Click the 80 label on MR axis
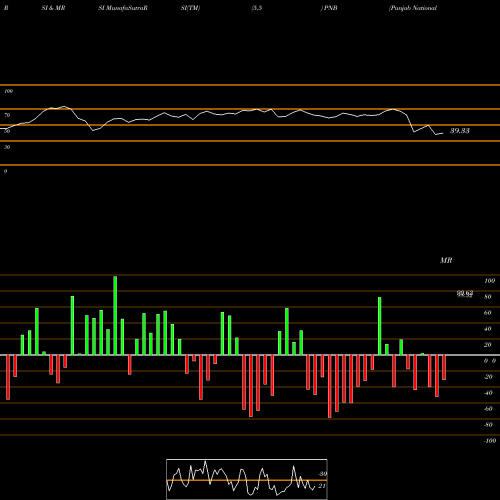 [488, 297]
